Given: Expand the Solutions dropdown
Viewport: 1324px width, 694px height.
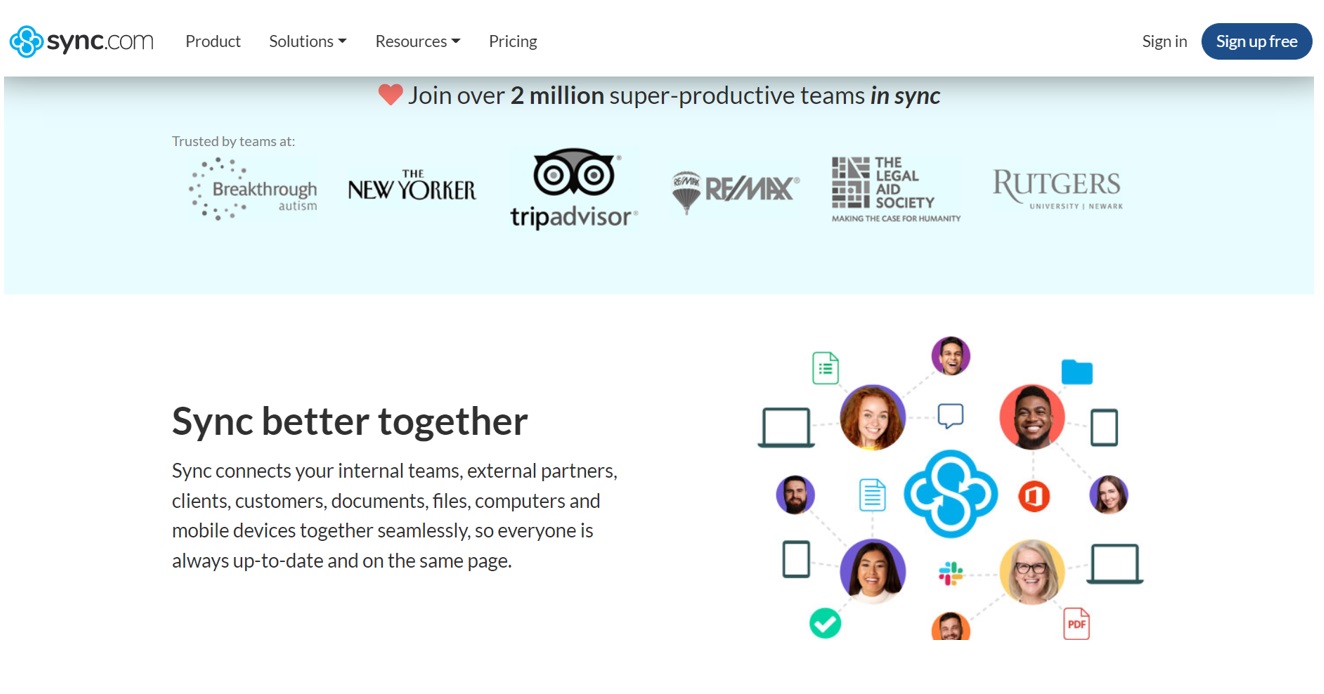Looking at the screenshot, I should click(308, 41).
